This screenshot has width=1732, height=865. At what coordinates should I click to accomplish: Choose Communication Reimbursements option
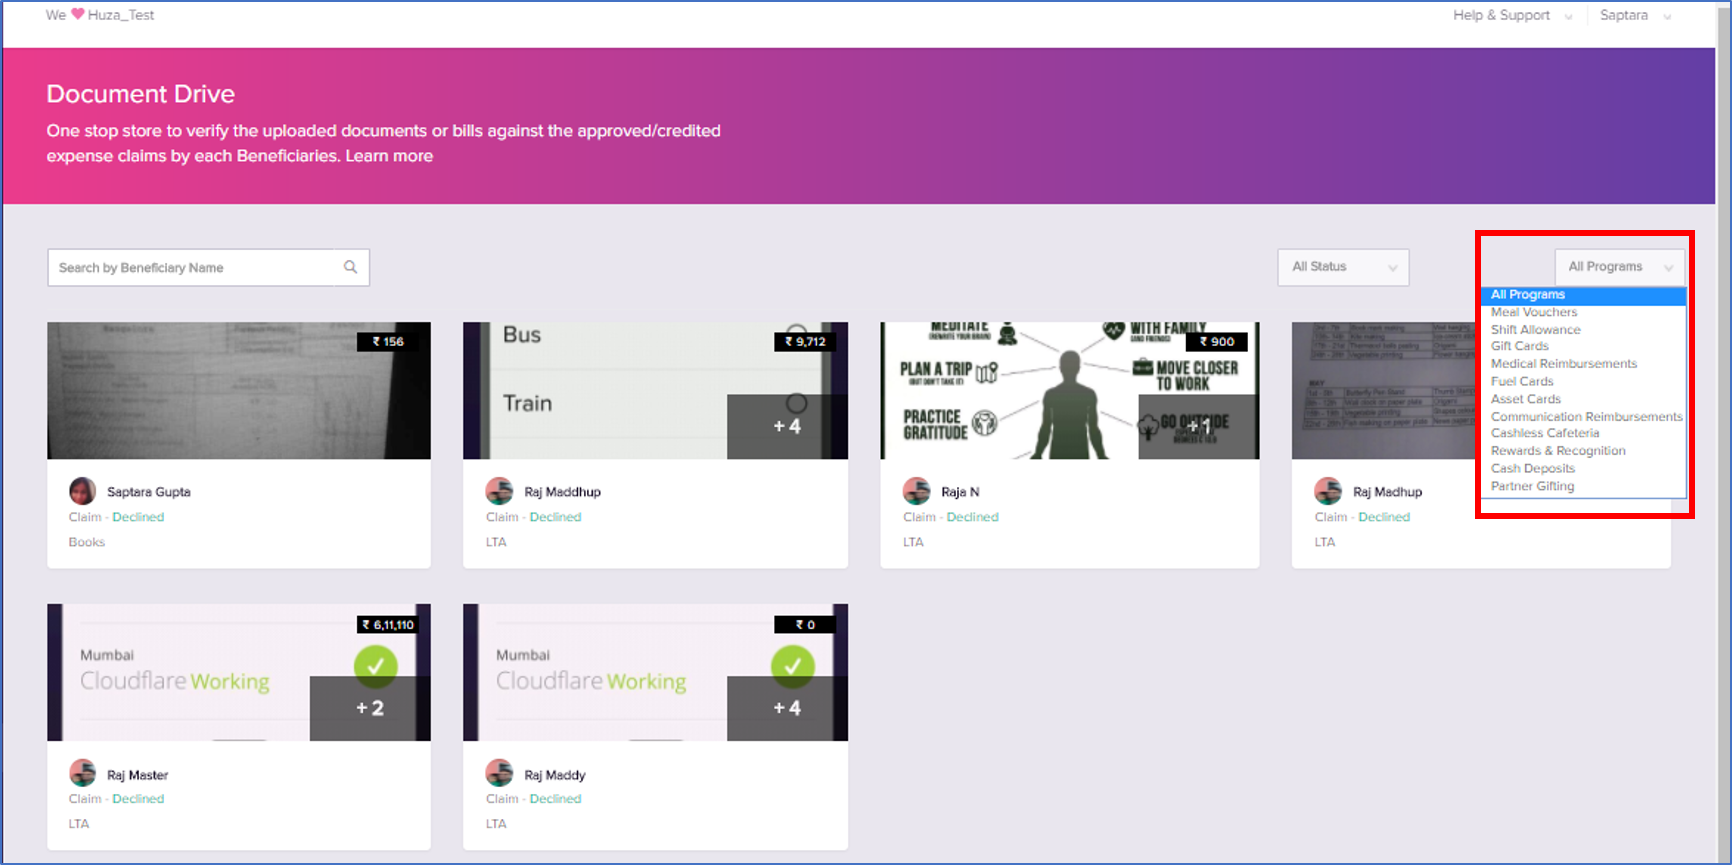click(x=1584, y=416)
